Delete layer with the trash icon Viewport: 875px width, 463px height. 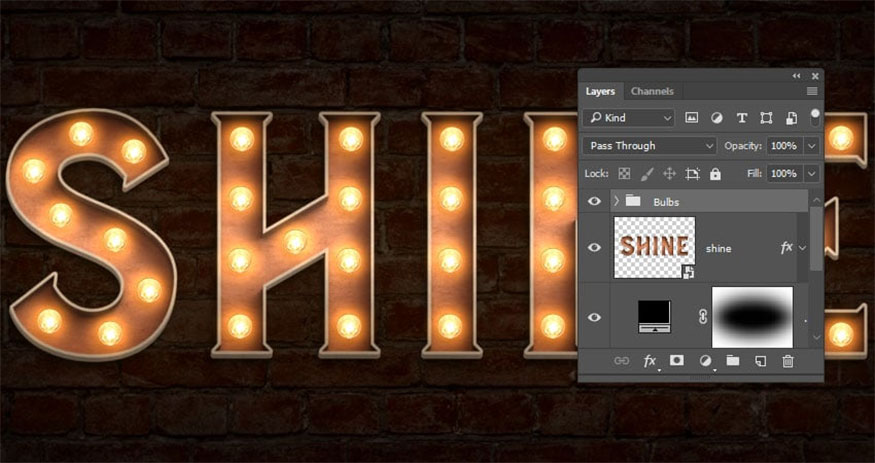pos(787,361)
